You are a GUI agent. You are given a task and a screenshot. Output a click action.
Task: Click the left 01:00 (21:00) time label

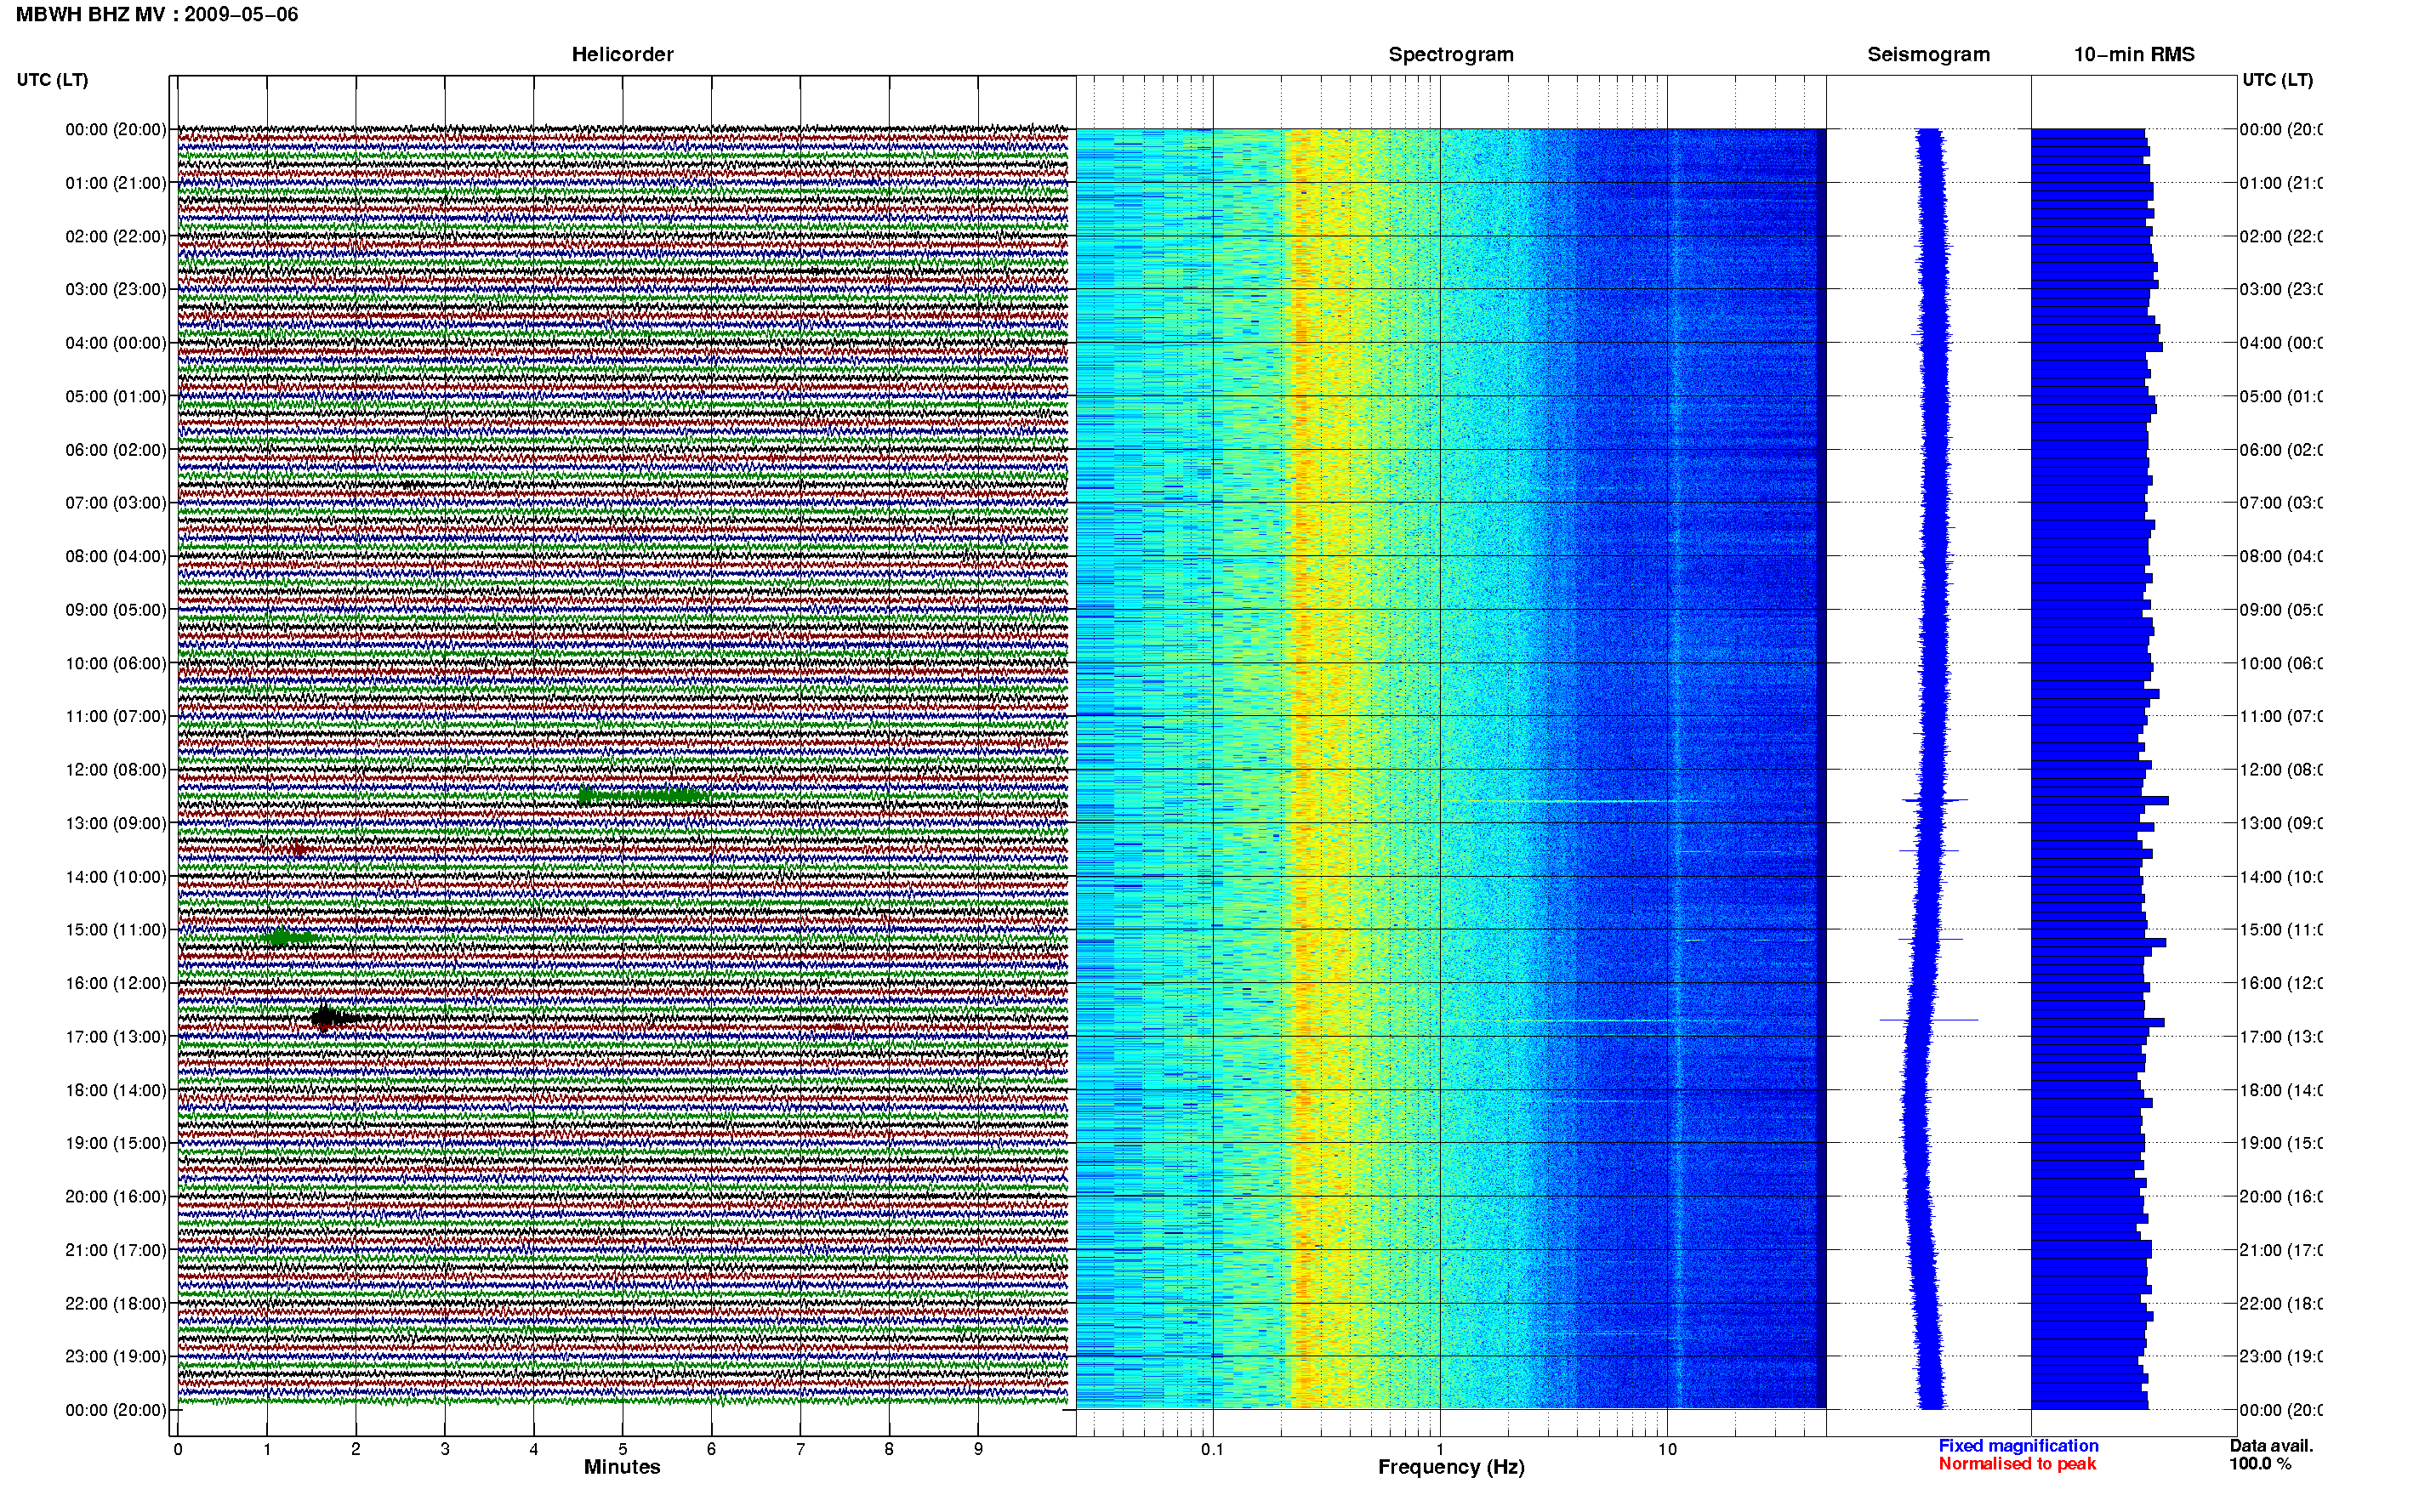point(116,183)
